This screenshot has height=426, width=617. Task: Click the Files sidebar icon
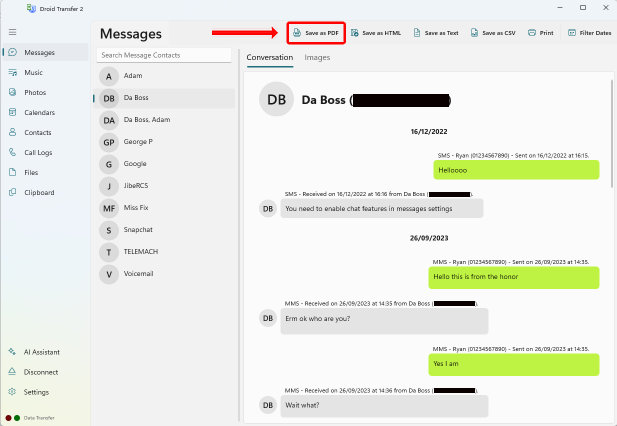pos(13,172)
